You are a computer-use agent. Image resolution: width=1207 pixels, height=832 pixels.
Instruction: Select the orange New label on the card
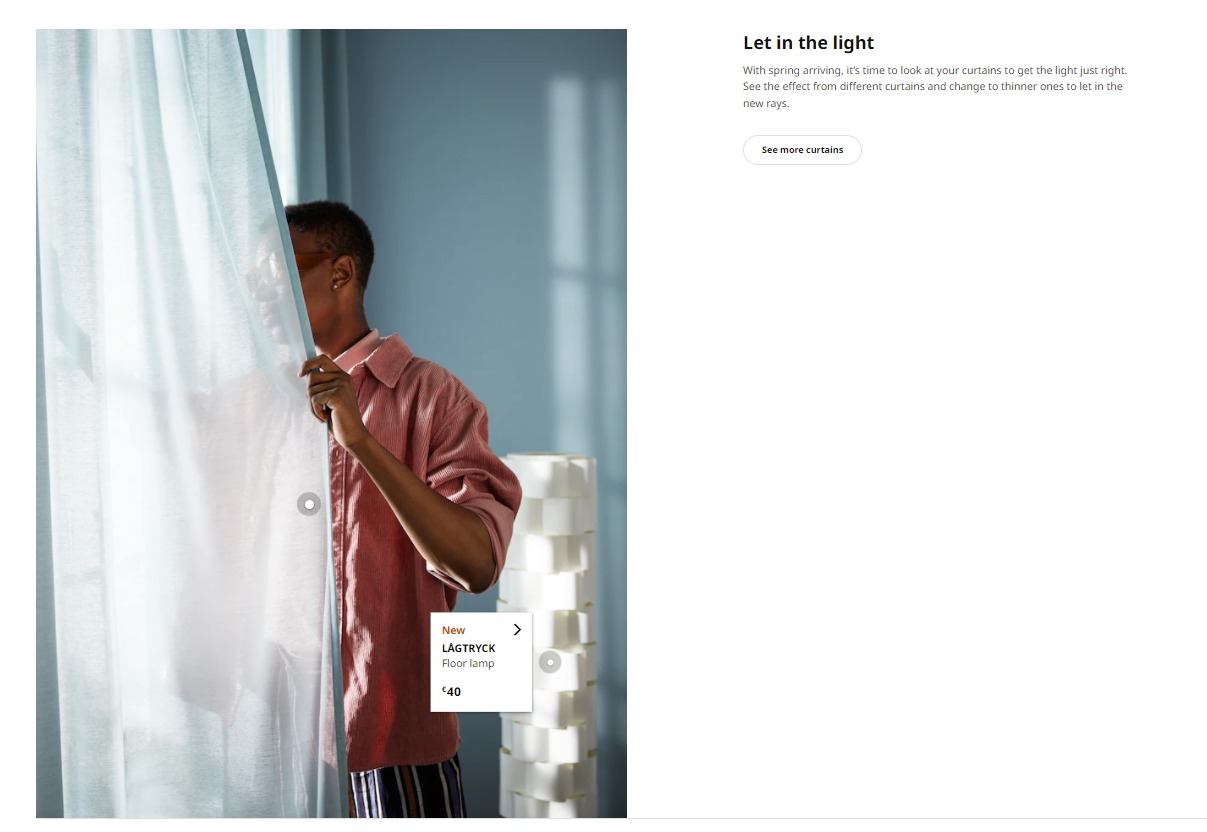pos(453,630)
